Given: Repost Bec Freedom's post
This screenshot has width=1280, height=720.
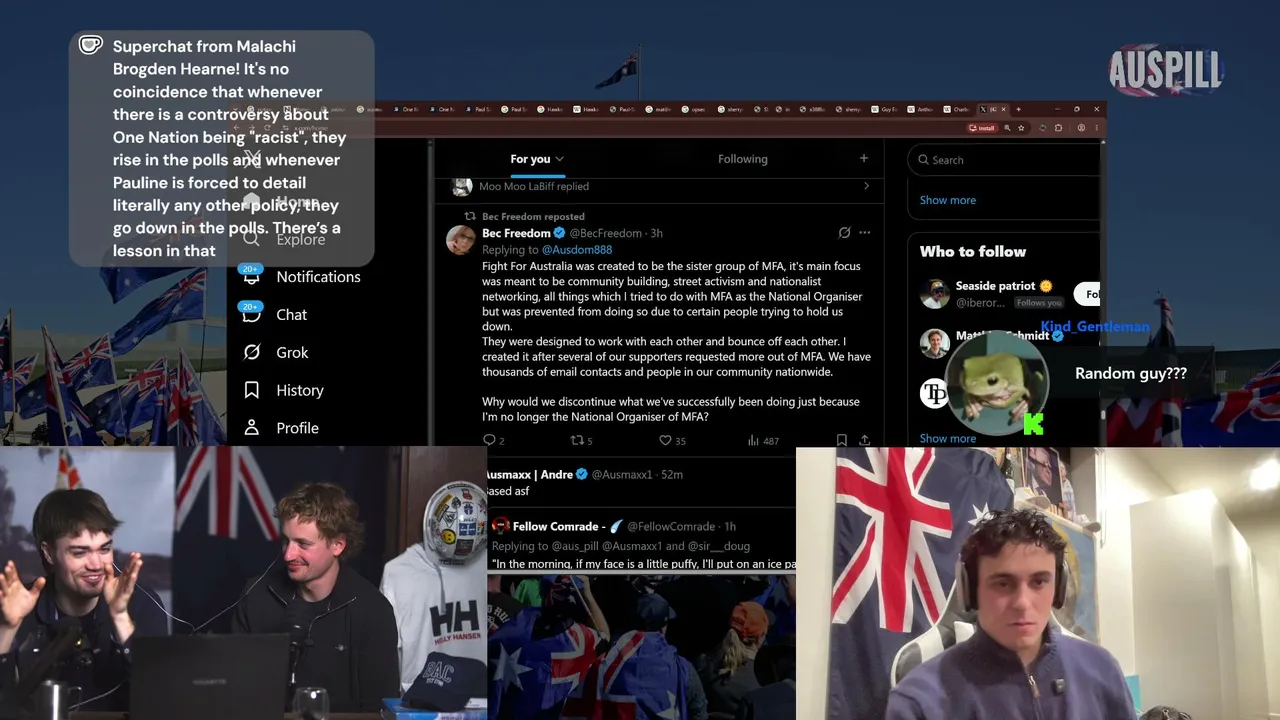Looking at the screenshot, I should (577, 440).
